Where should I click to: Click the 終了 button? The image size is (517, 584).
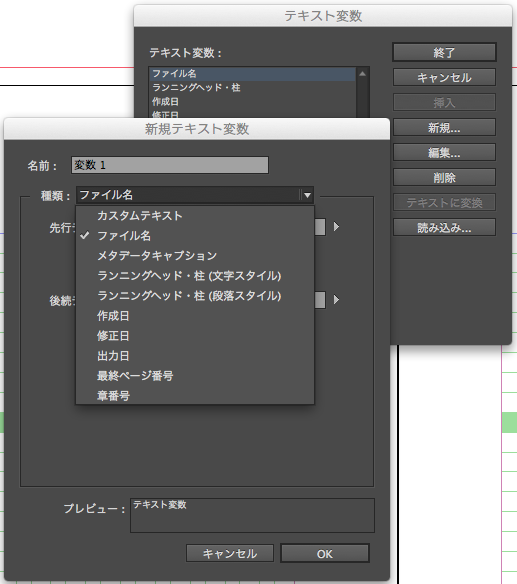444,53
